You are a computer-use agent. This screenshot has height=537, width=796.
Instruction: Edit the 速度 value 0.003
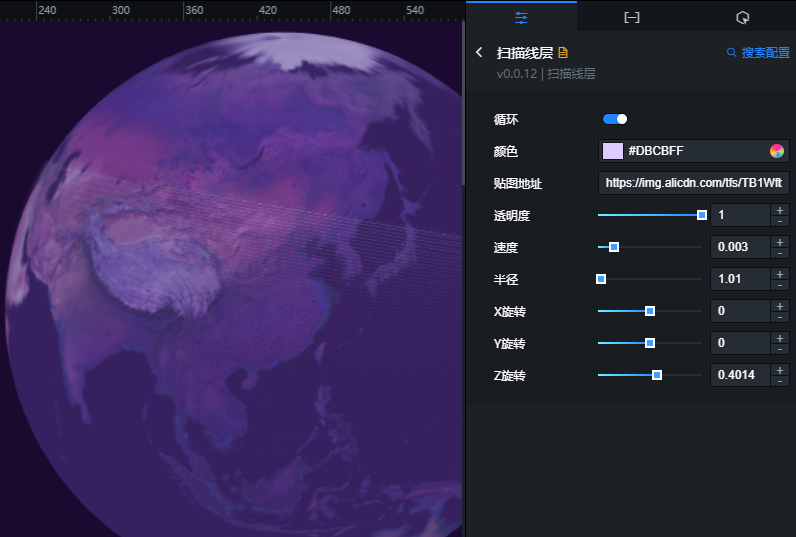(x=740, y=247)
